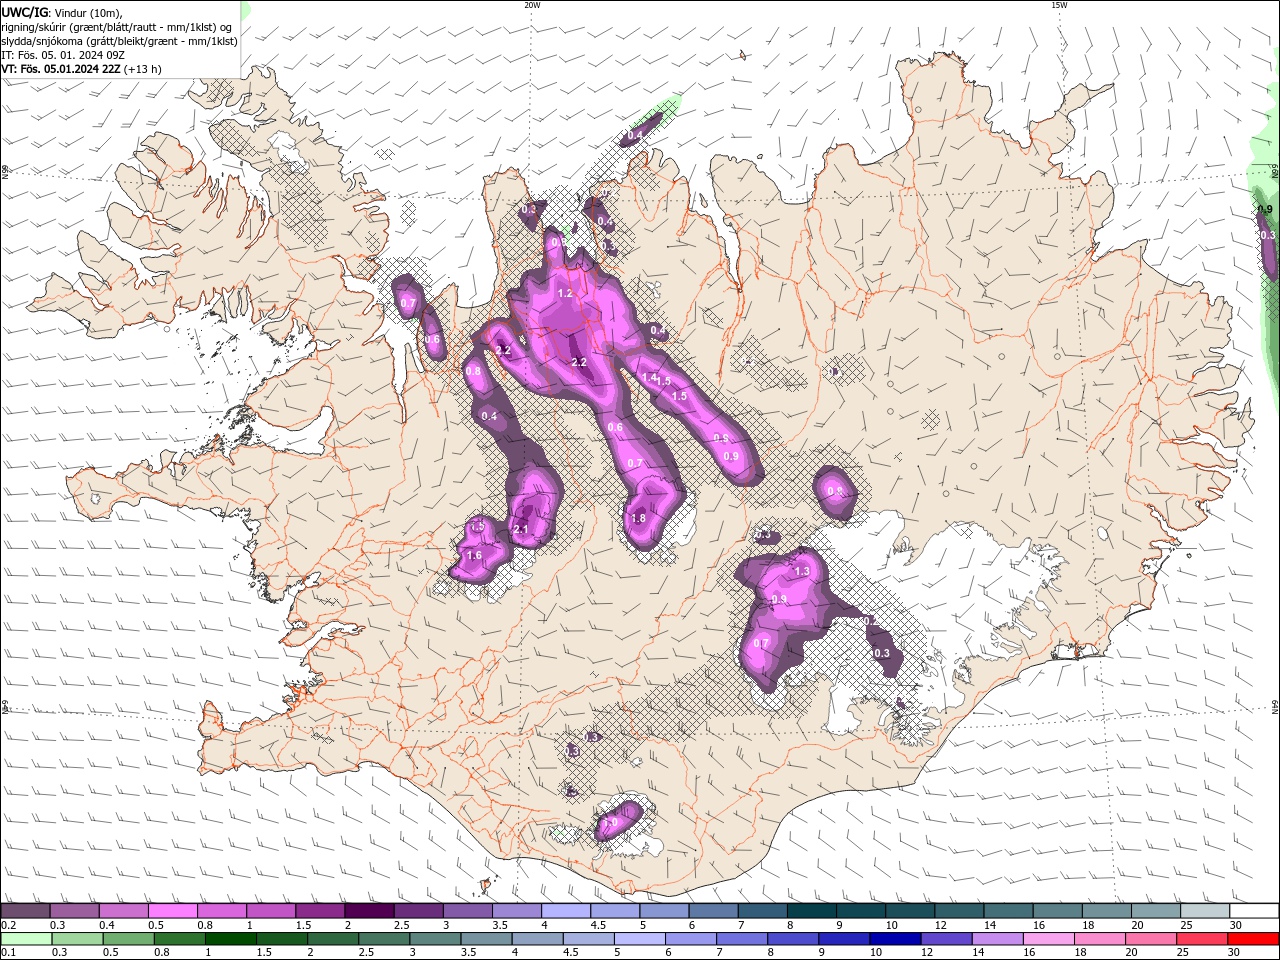Select the 12 indigo swatch in lower legend
Image resolution: width=1280 pixels, height=960 pixels.
(946, 939)
